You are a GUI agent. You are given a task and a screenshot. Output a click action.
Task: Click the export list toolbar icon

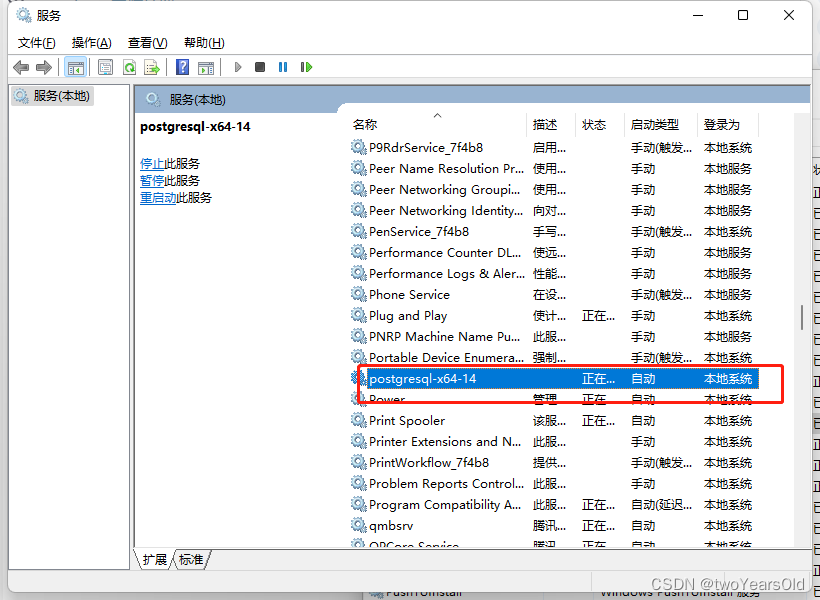coord(152,66)
